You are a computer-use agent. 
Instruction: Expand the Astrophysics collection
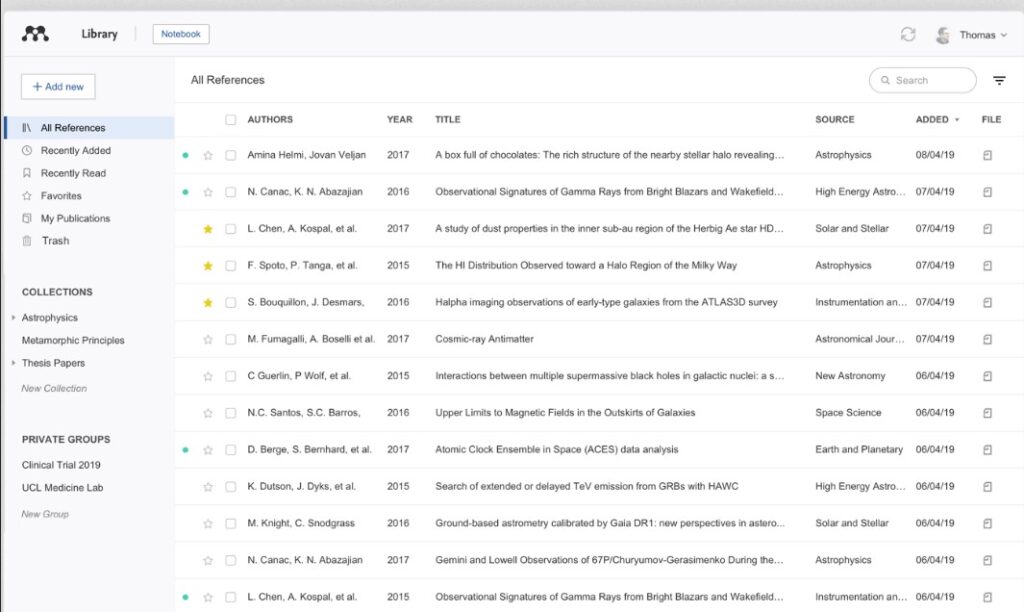(x=14, y=318)
